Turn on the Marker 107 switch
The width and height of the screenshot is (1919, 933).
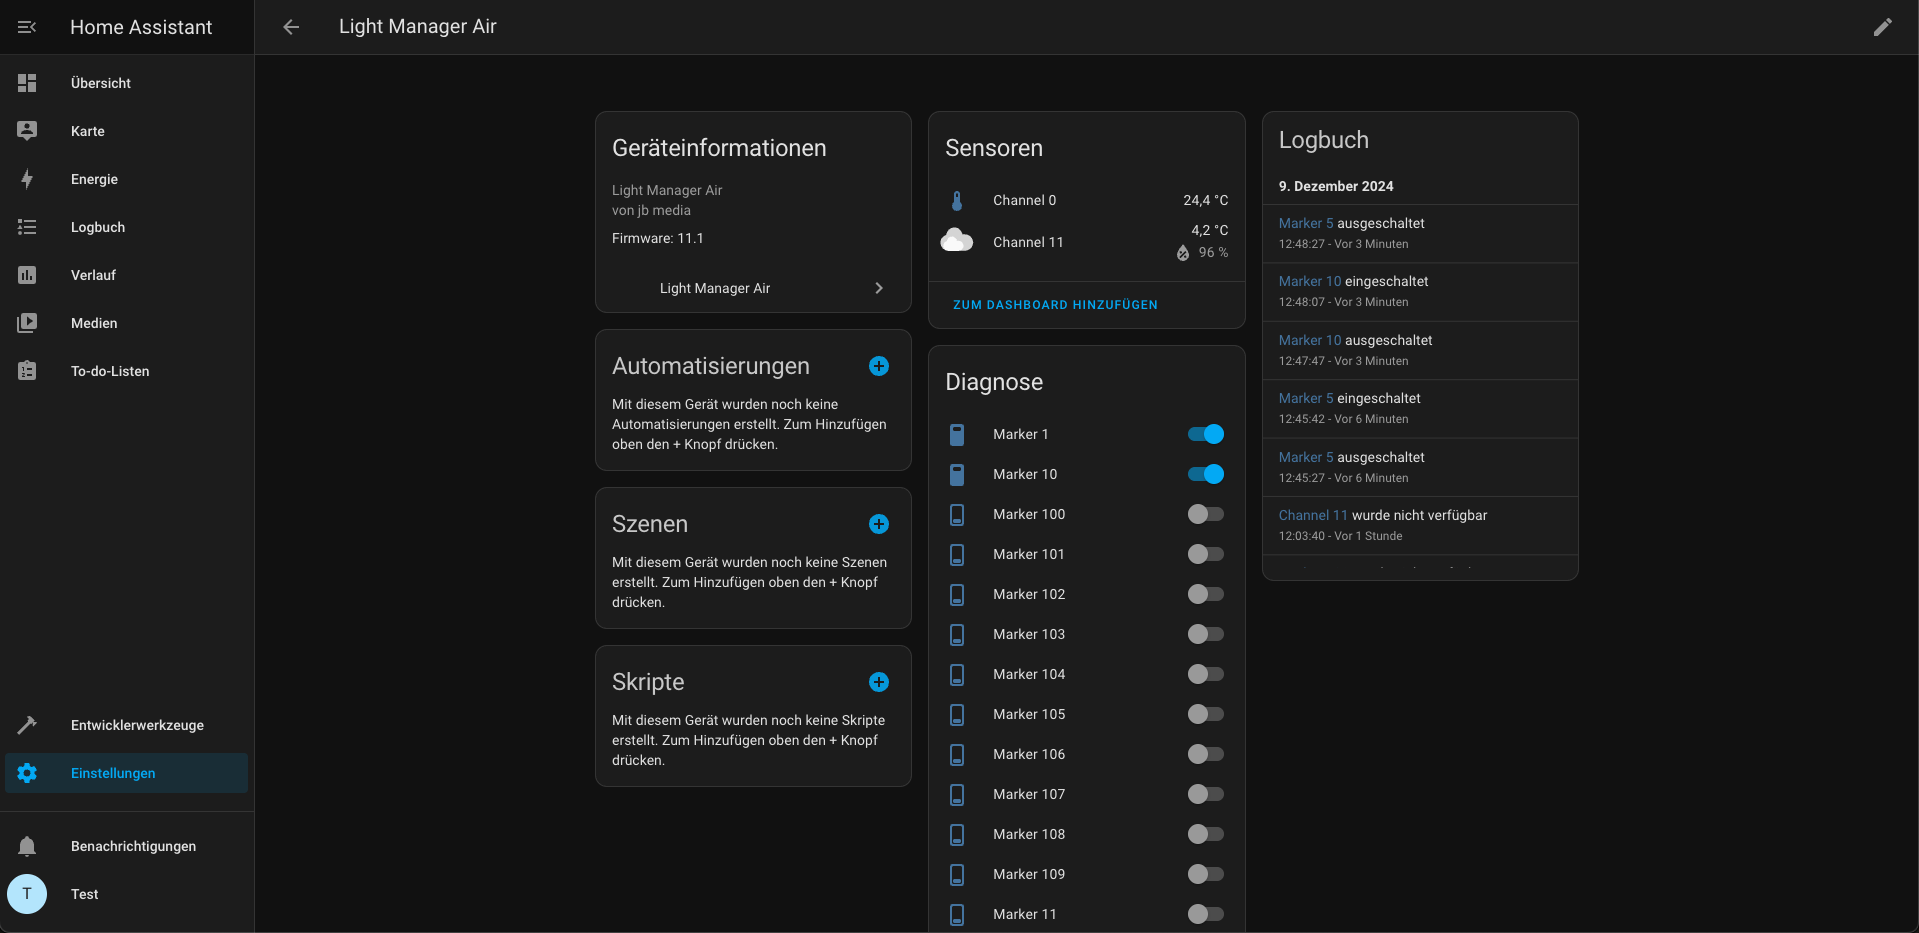click(1206, 794)
